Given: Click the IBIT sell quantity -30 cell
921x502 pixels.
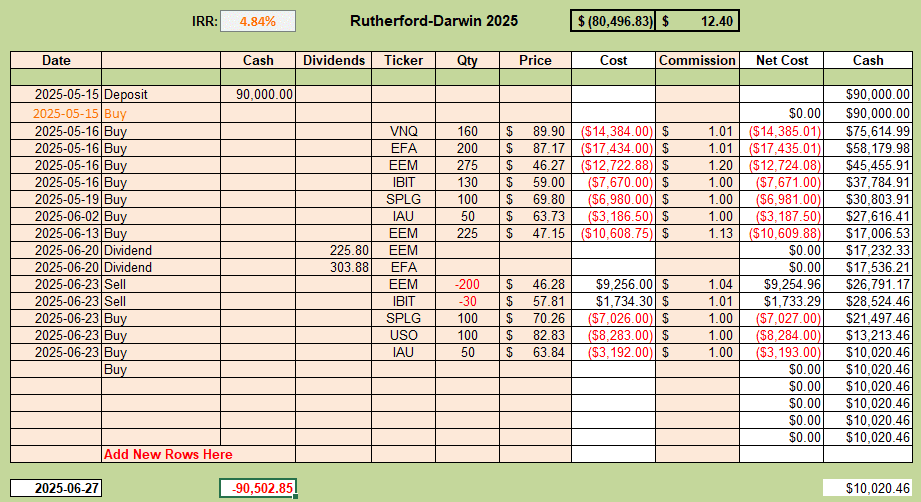Looking at the screenshot, I should 468,302.
